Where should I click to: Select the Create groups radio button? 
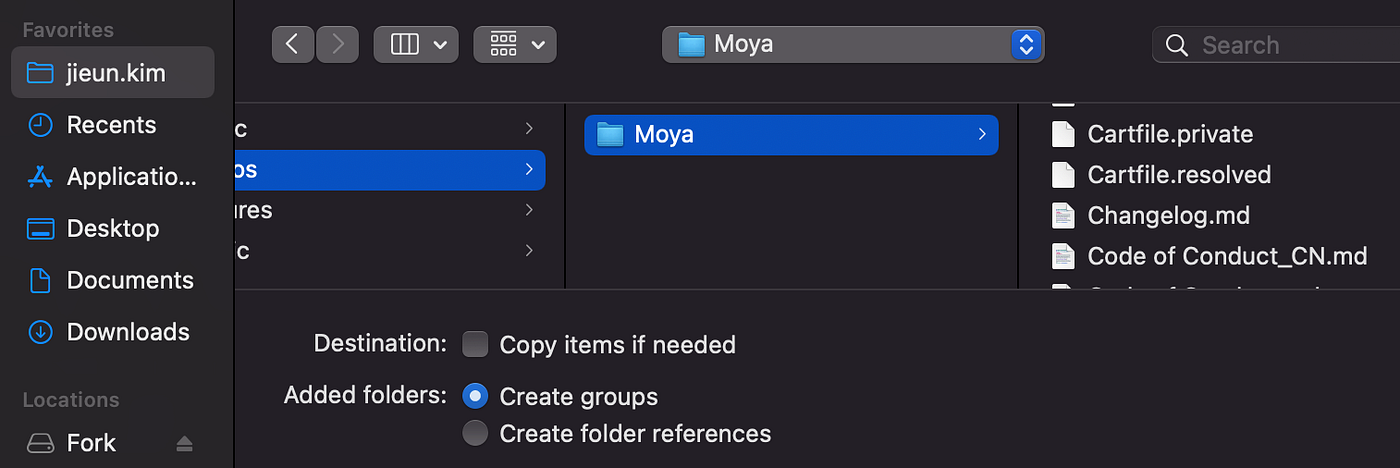[x=475, y=397]
